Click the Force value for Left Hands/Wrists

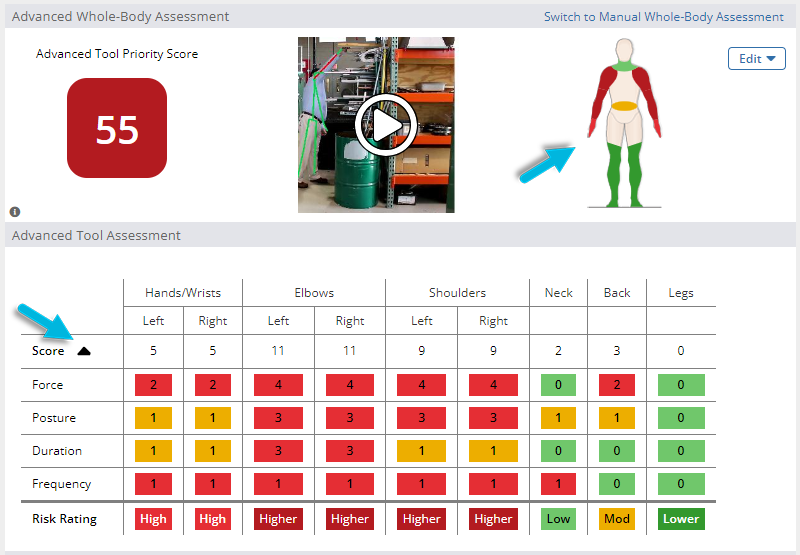coord(153,385)
